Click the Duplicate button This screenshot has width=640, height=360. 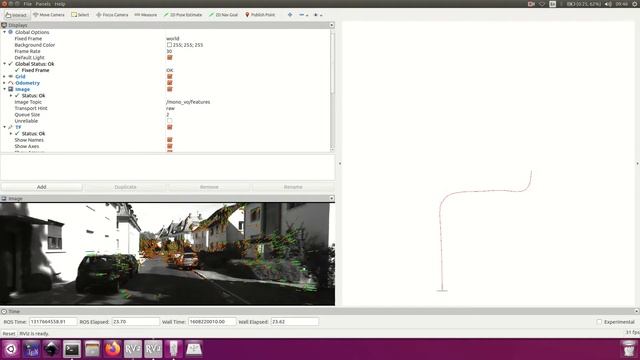click(125, 187)
